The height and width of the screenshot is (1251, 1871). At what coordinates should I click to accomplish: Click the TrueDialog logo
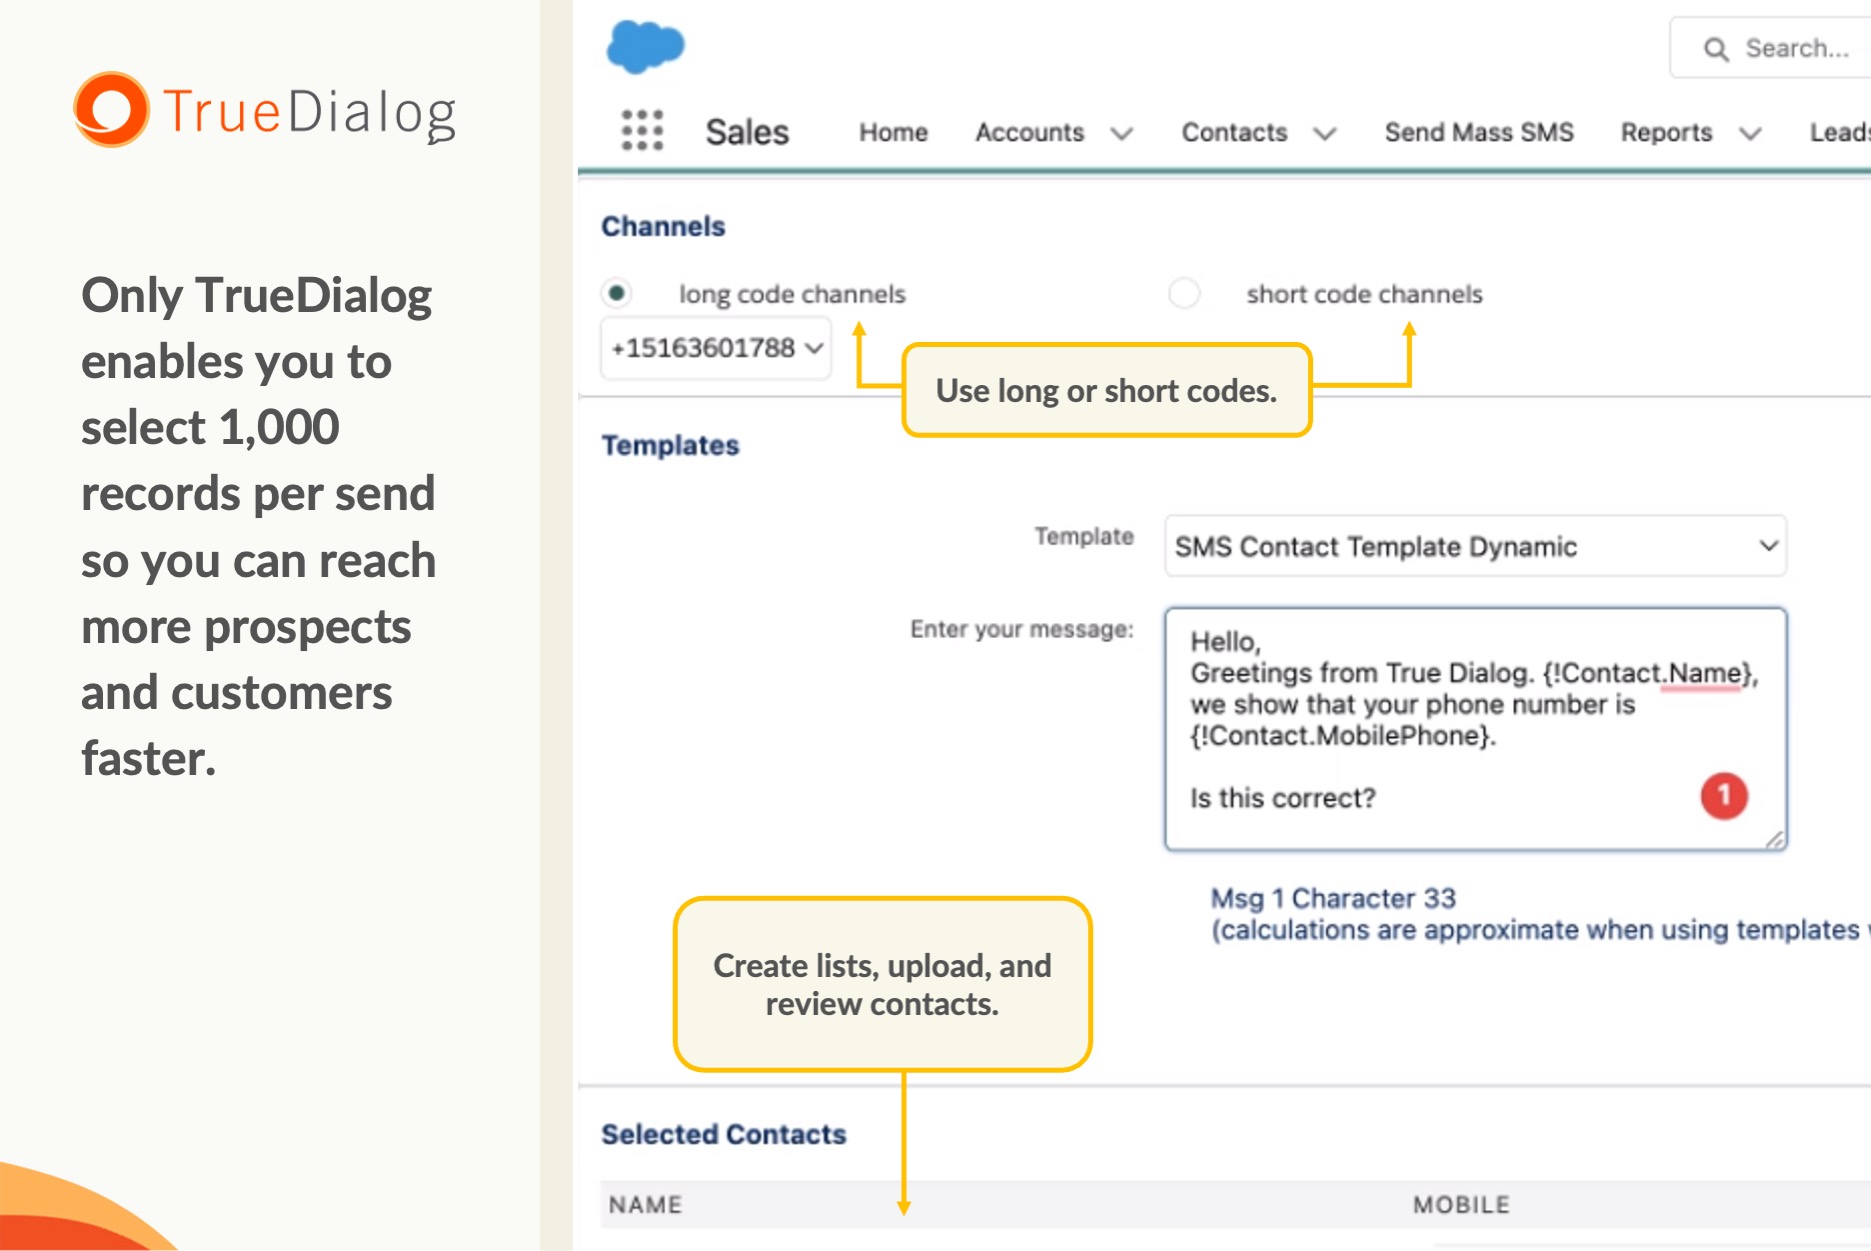pos(266,111)
